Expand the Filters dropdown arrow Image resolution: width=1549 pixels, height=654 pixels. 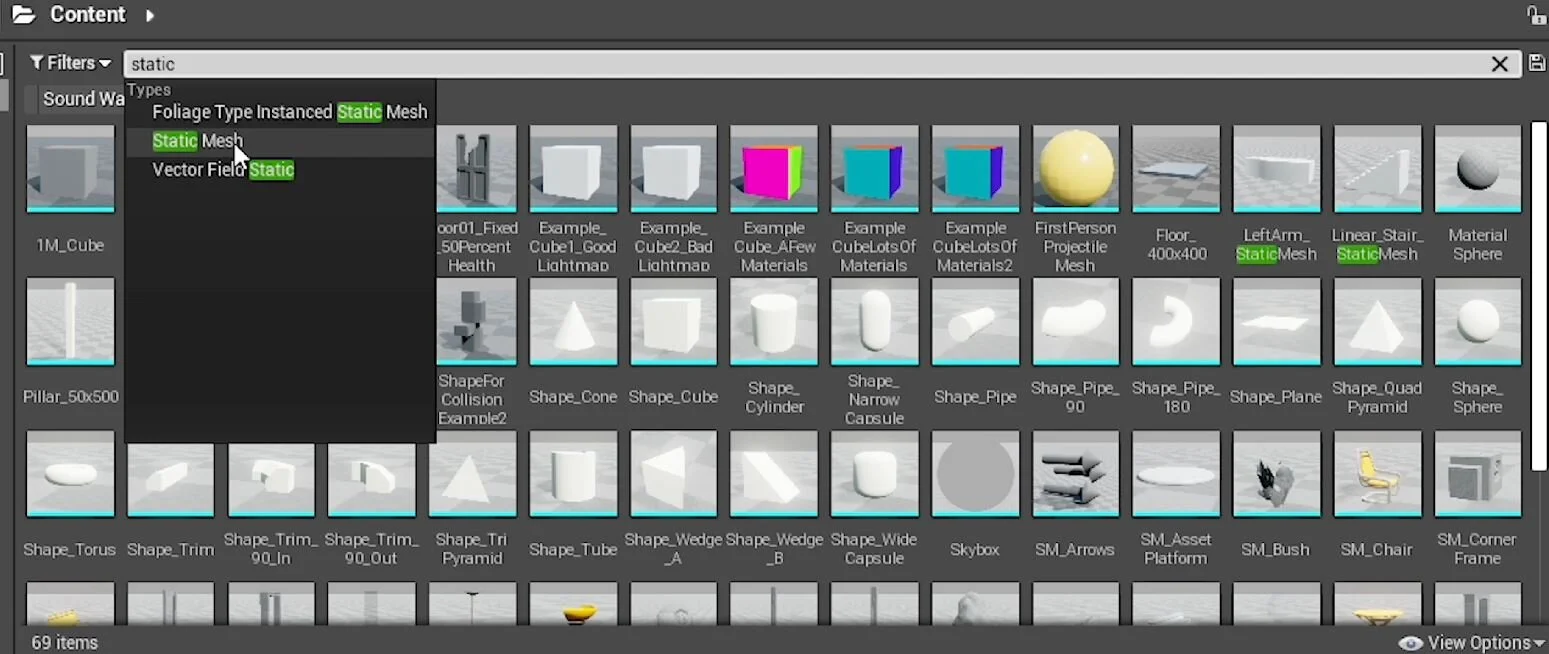(103, 62)
